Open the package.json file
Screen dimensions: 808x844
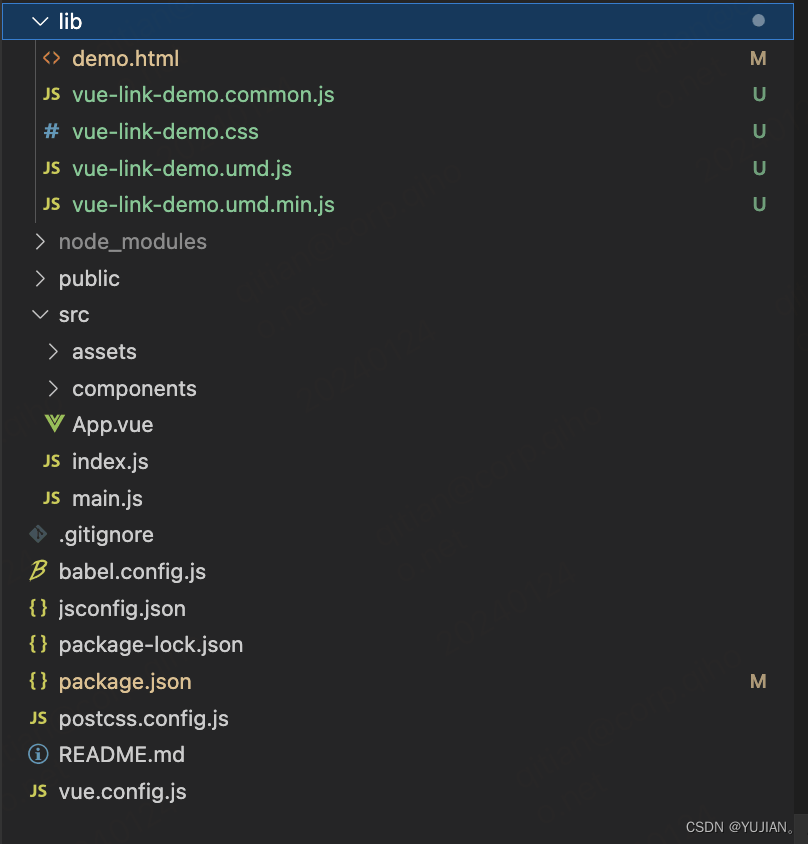point(125,681)
